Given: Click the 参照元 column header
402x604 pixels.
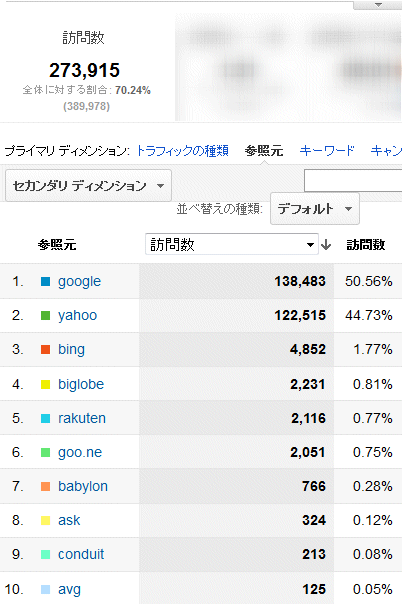Looking at the screenshot, I should [57, 245].
